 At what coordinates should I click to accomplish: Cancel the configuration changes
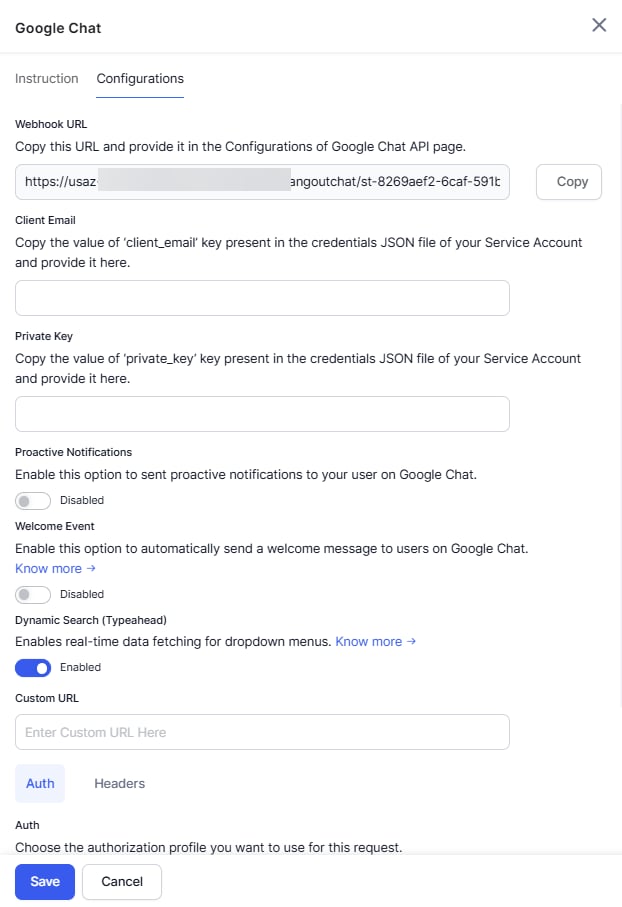pos(122,882)
